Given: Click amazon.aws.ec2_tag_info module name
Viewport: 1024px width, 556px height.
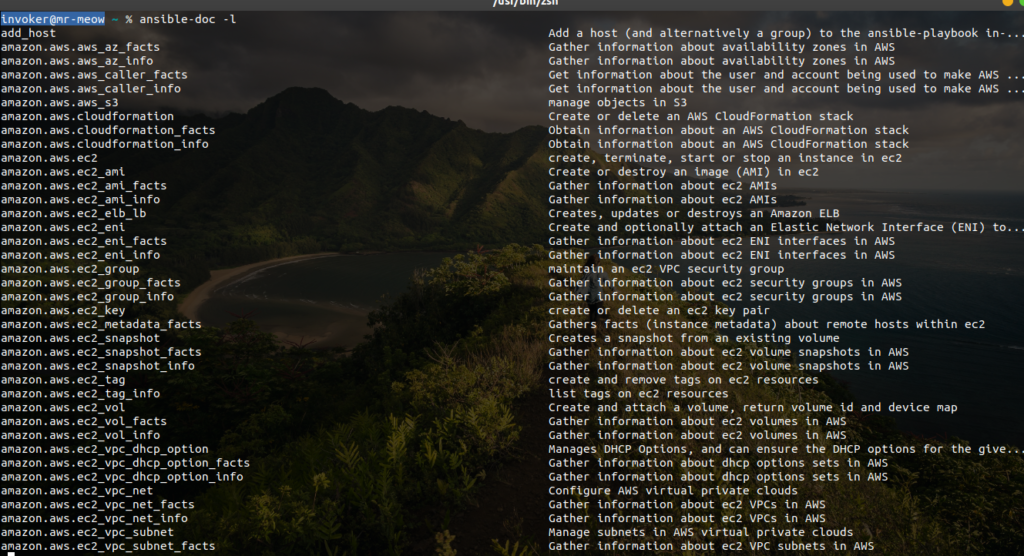Looking at the screenshot, I should pos(80,393).
